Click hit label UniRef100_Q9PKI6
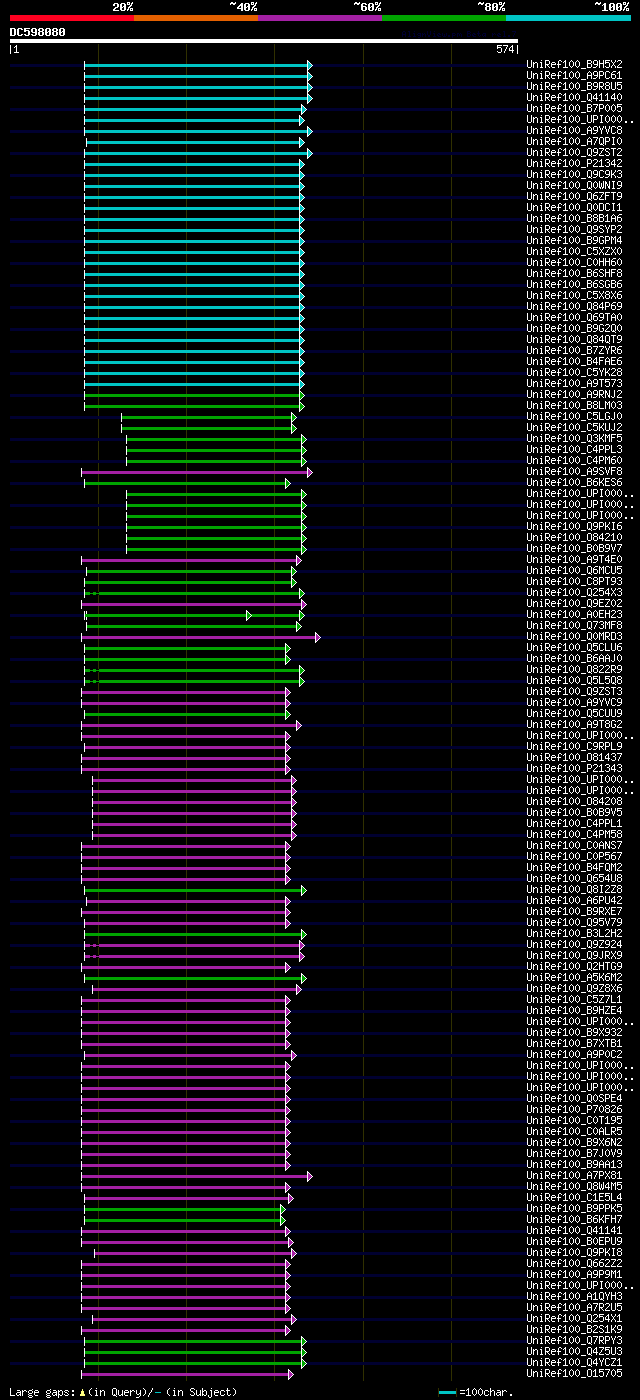Image resolution: width=640 pixels, height=1400 pixels. (x=574, y=527)
